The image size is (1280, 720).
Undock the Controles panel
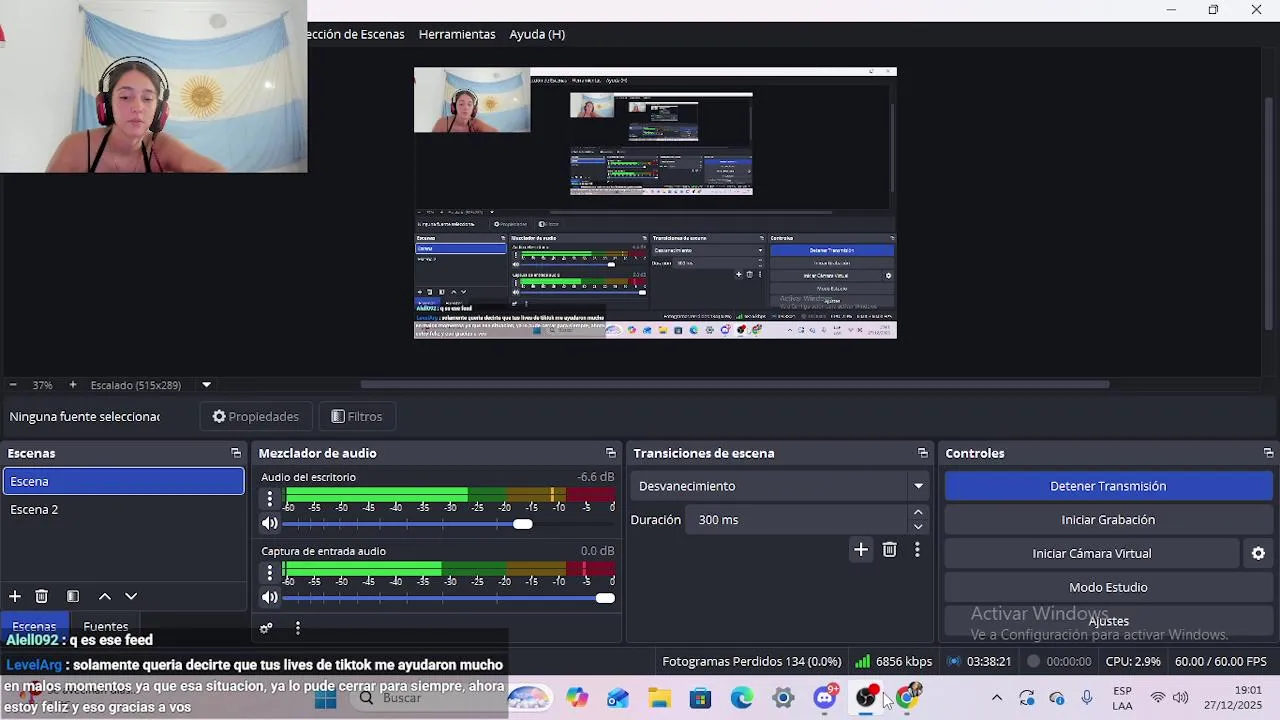1268,453
